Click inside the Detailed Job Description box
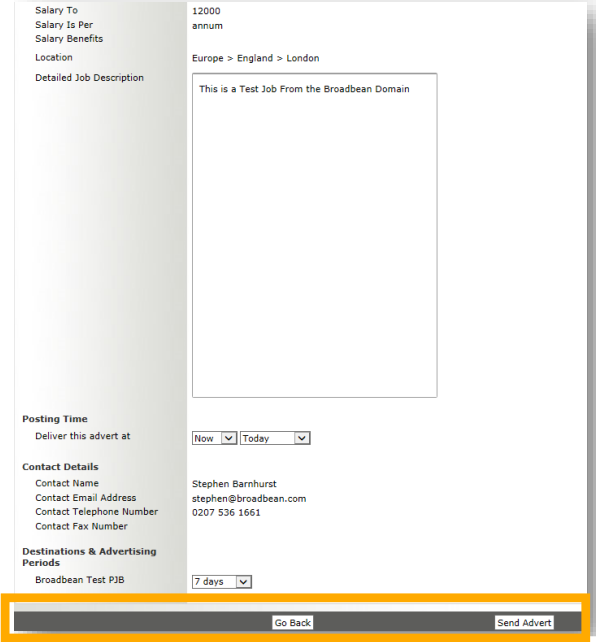 (314, 235)
